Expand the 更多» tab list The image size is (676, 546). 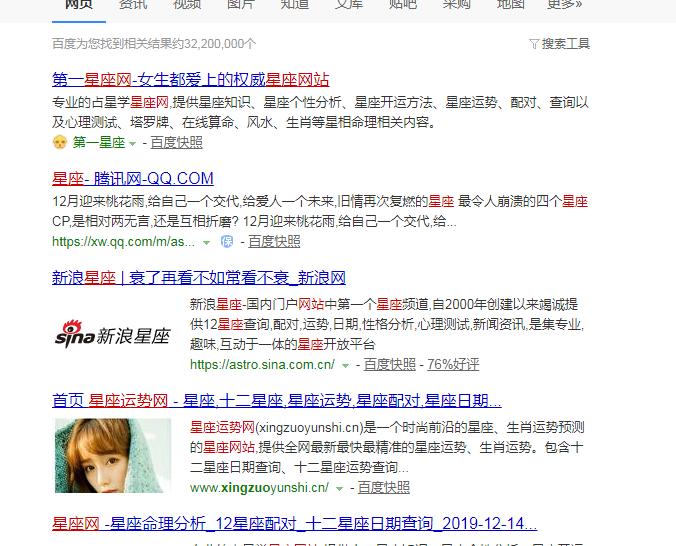tap(564, 4)
